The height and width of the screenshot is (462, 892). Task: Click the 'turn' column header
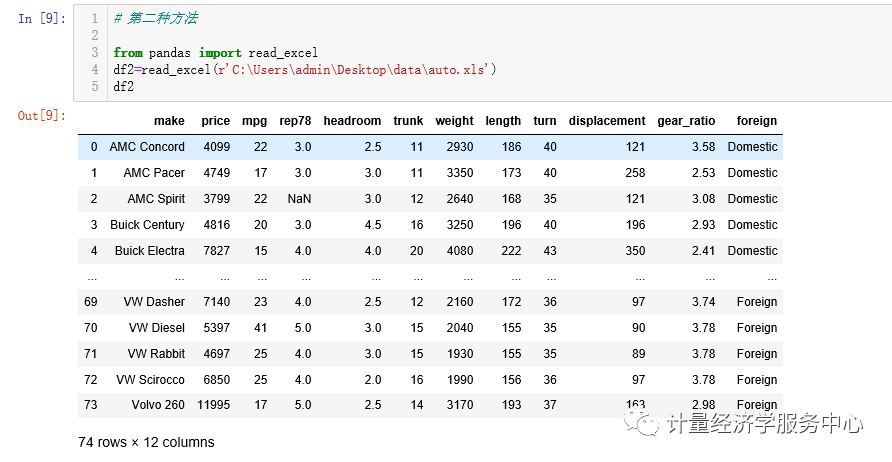[x=545, y=121]
